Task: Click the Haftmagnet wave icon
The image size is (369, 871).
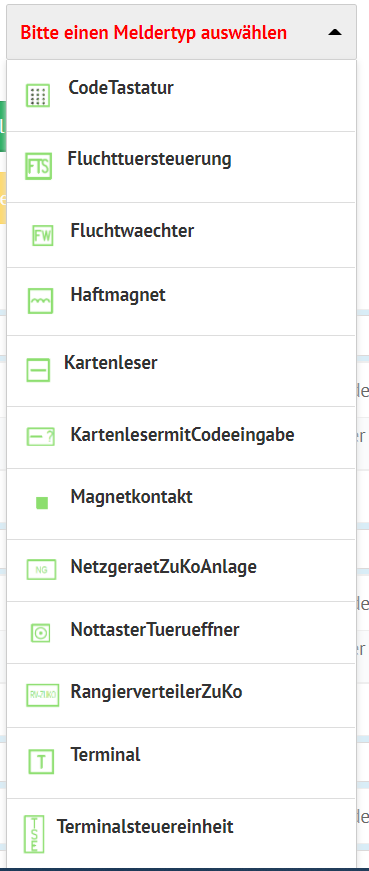Action: [x=41, y=301]
